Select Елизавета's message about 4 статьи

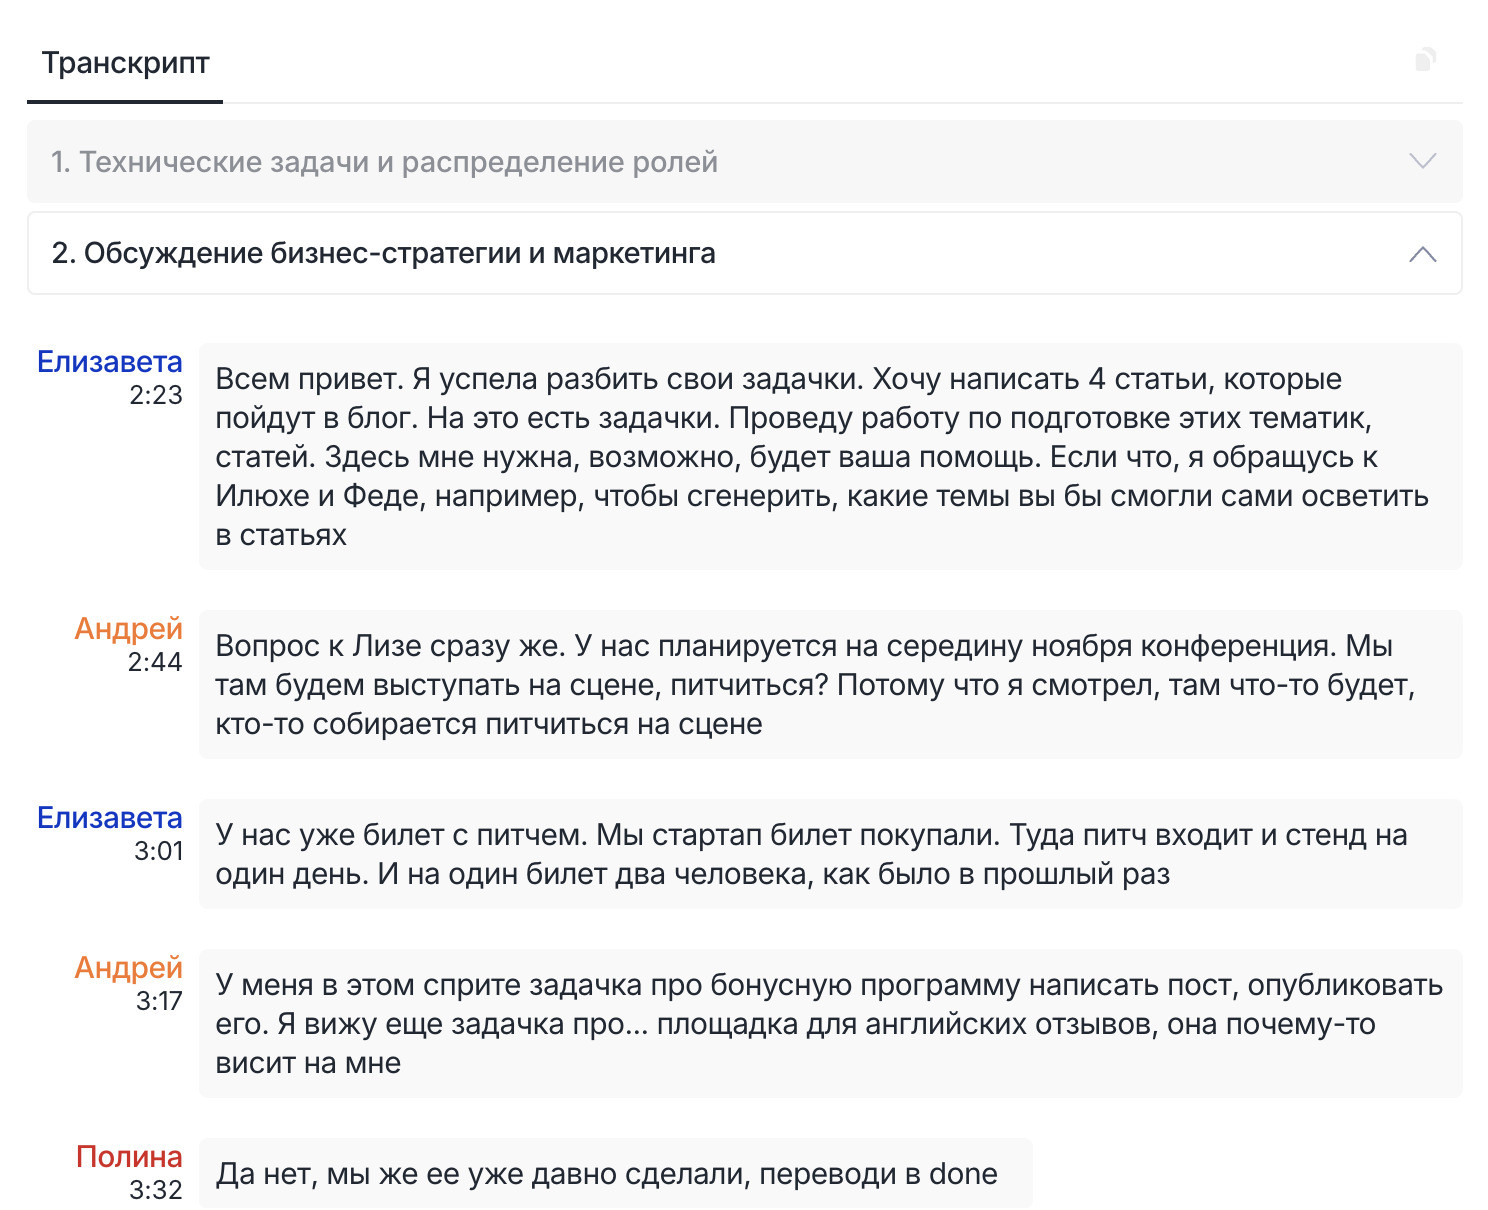tap(829, 457)
